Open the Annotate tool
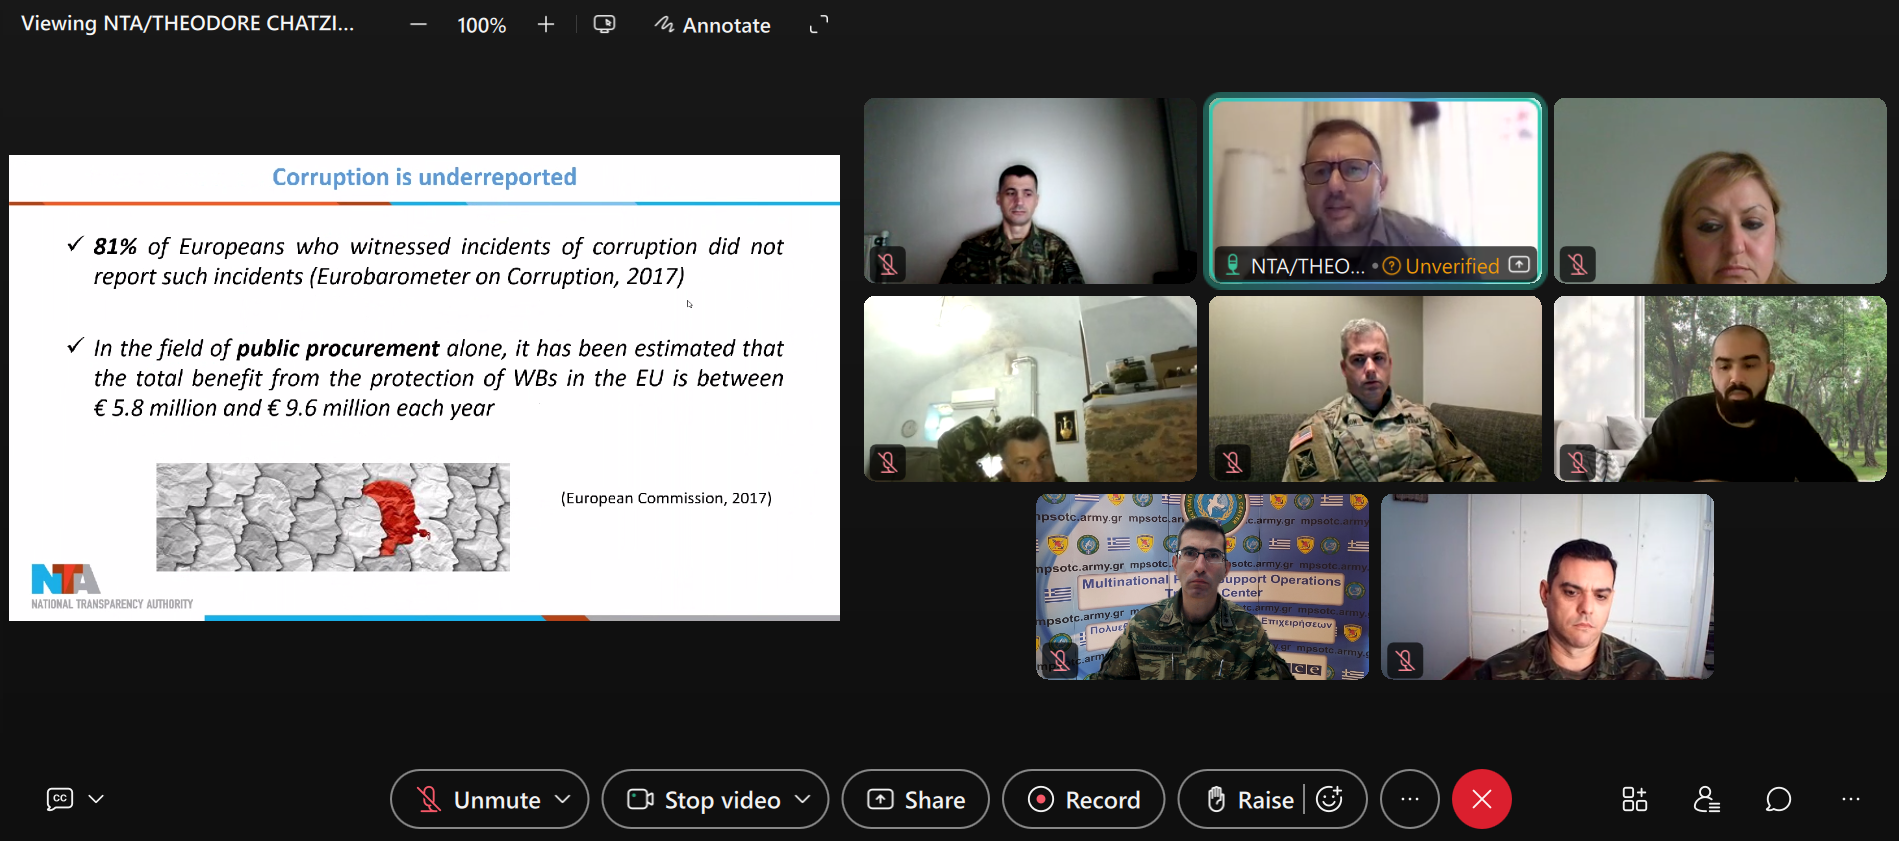 point(712,25)
